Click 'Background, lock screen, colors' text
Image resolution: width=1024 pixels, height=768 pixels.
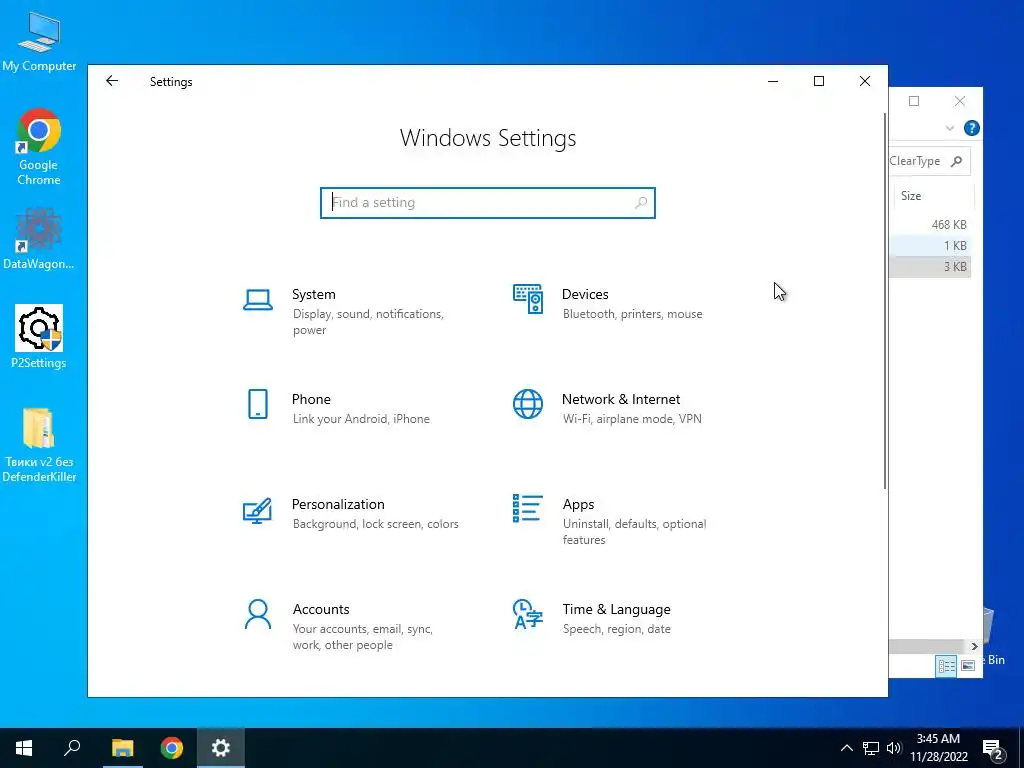[x=376, y=524]
